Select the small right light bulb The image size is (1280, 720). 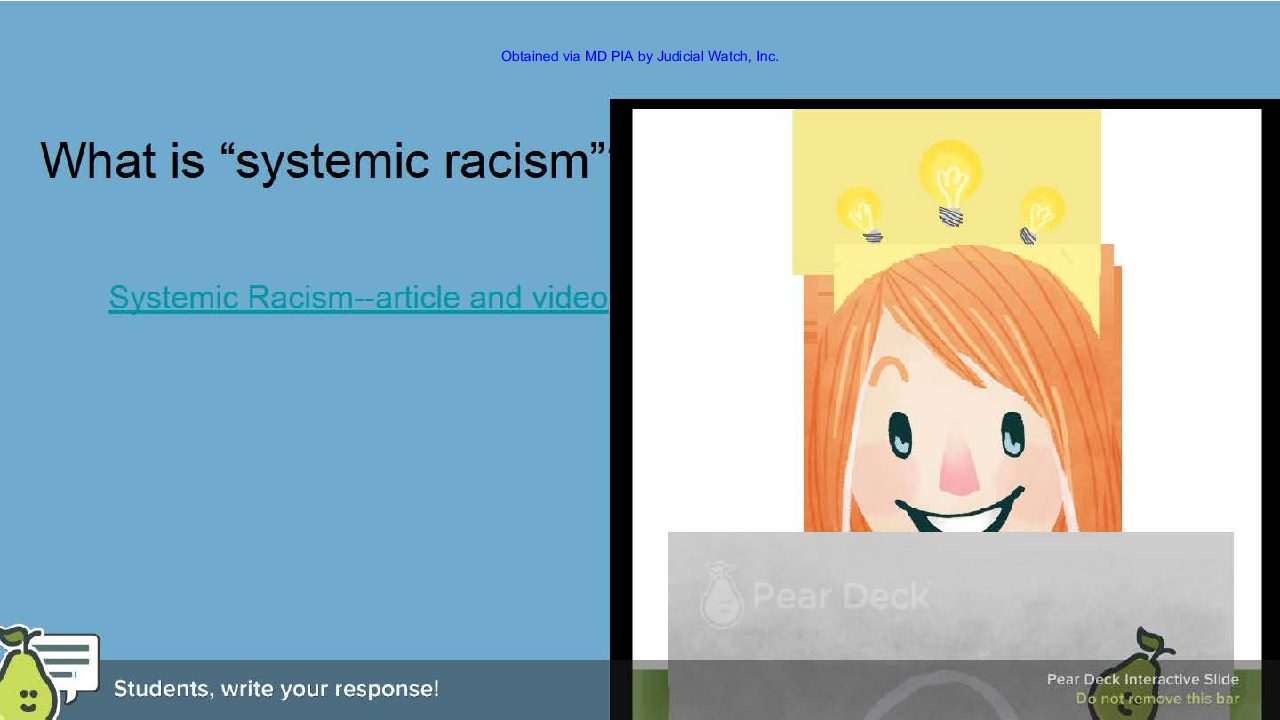coord(1040,213)
